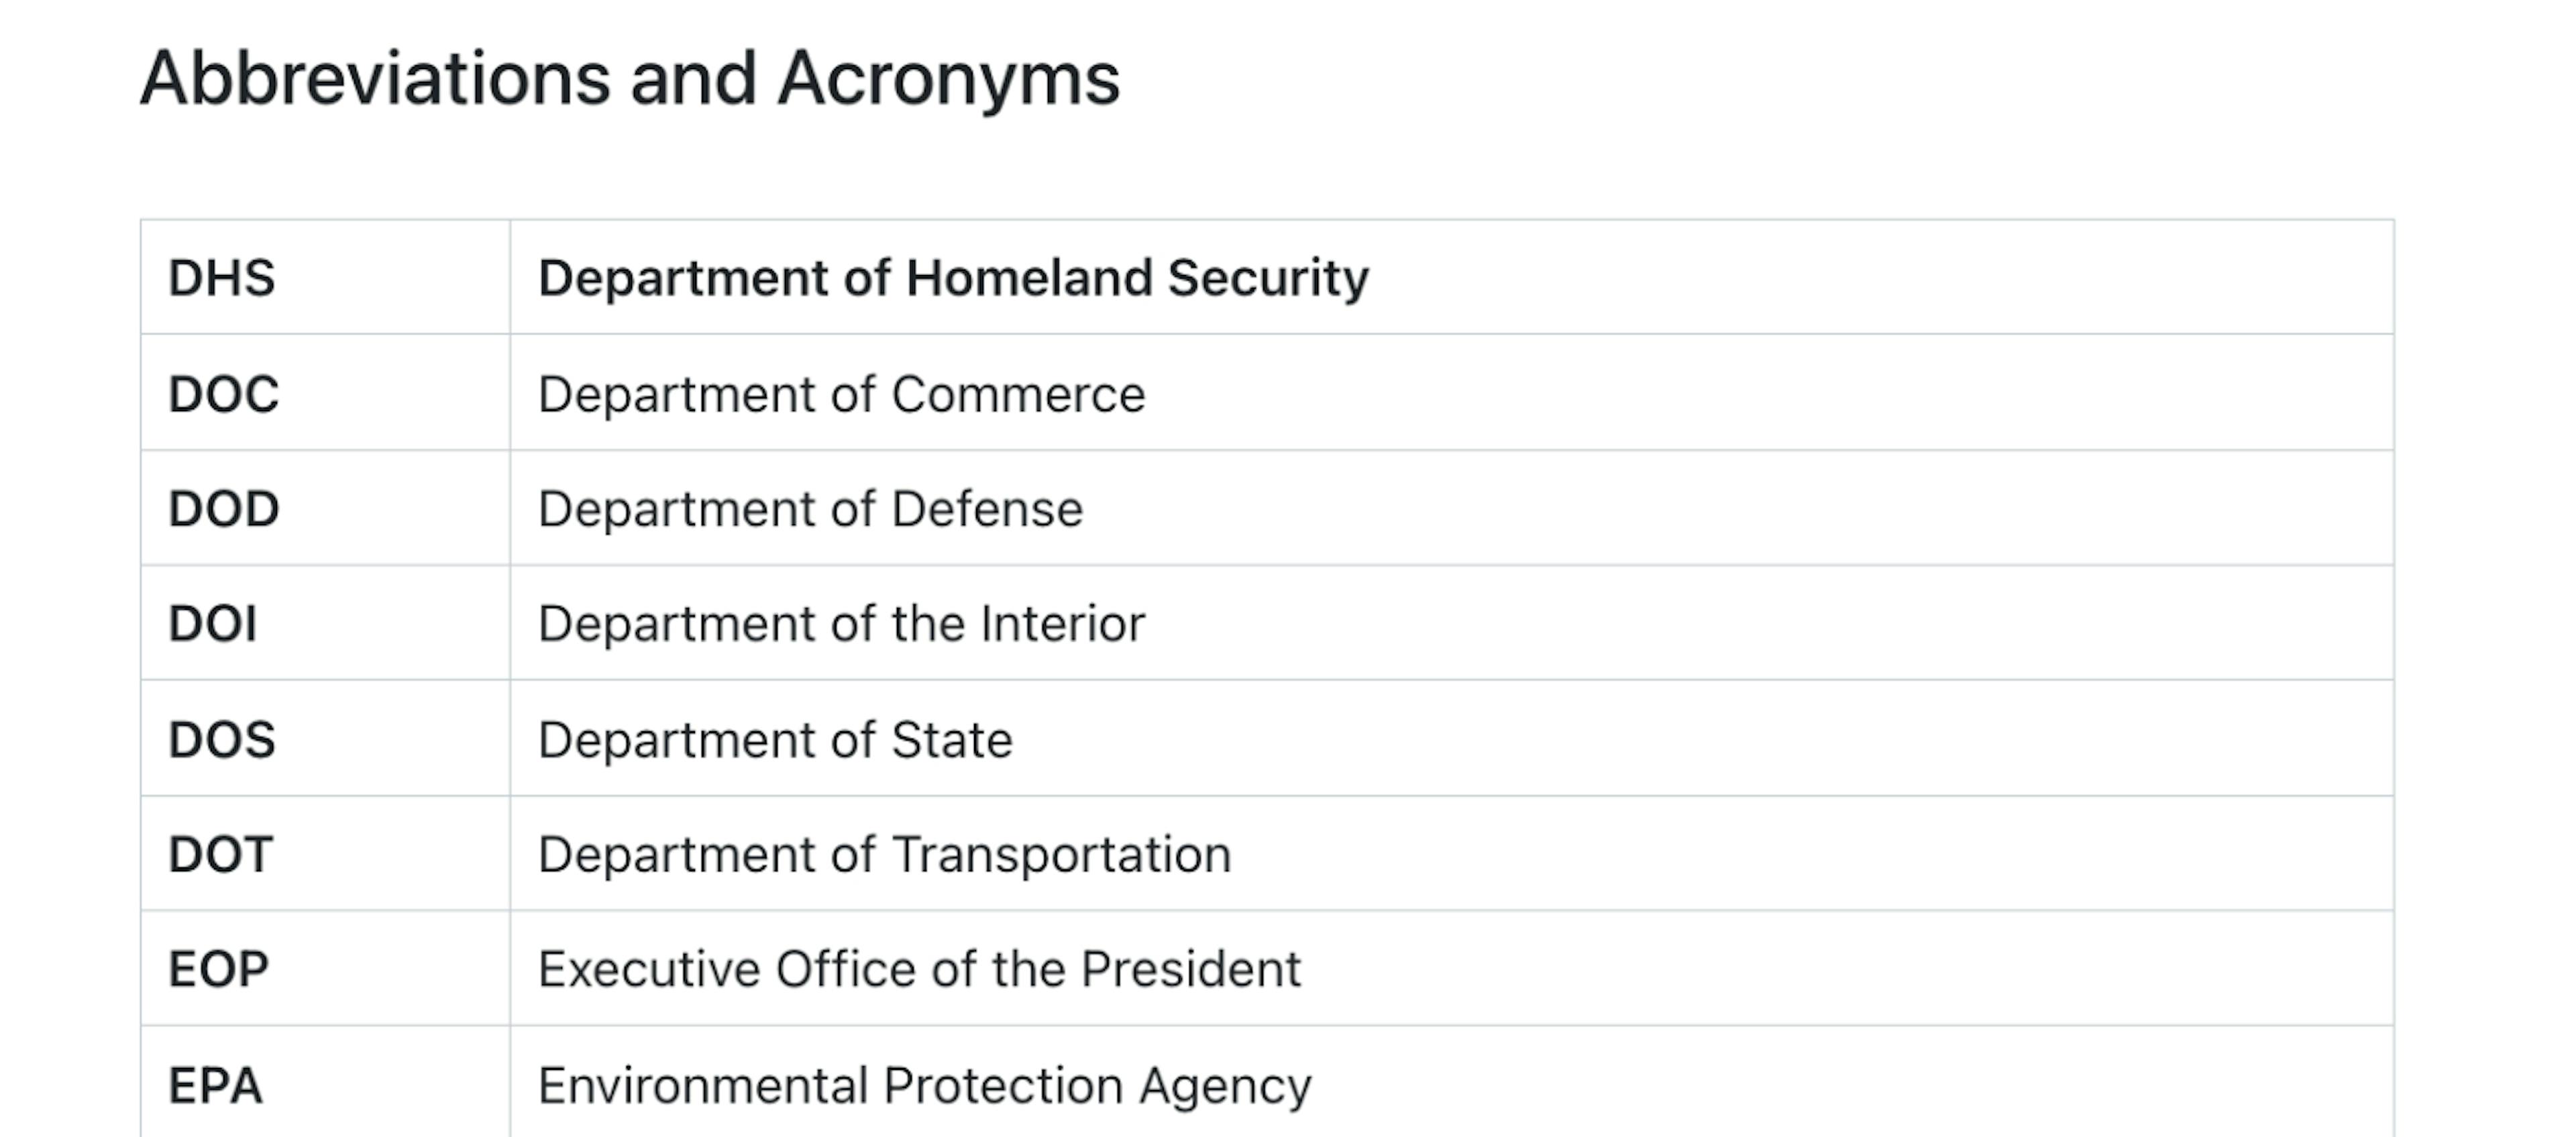Image resolution: width=2576 pixels, height=1137 pixels.
Task: Click "Executive Office of the President" text
Action: click(919, 969)
